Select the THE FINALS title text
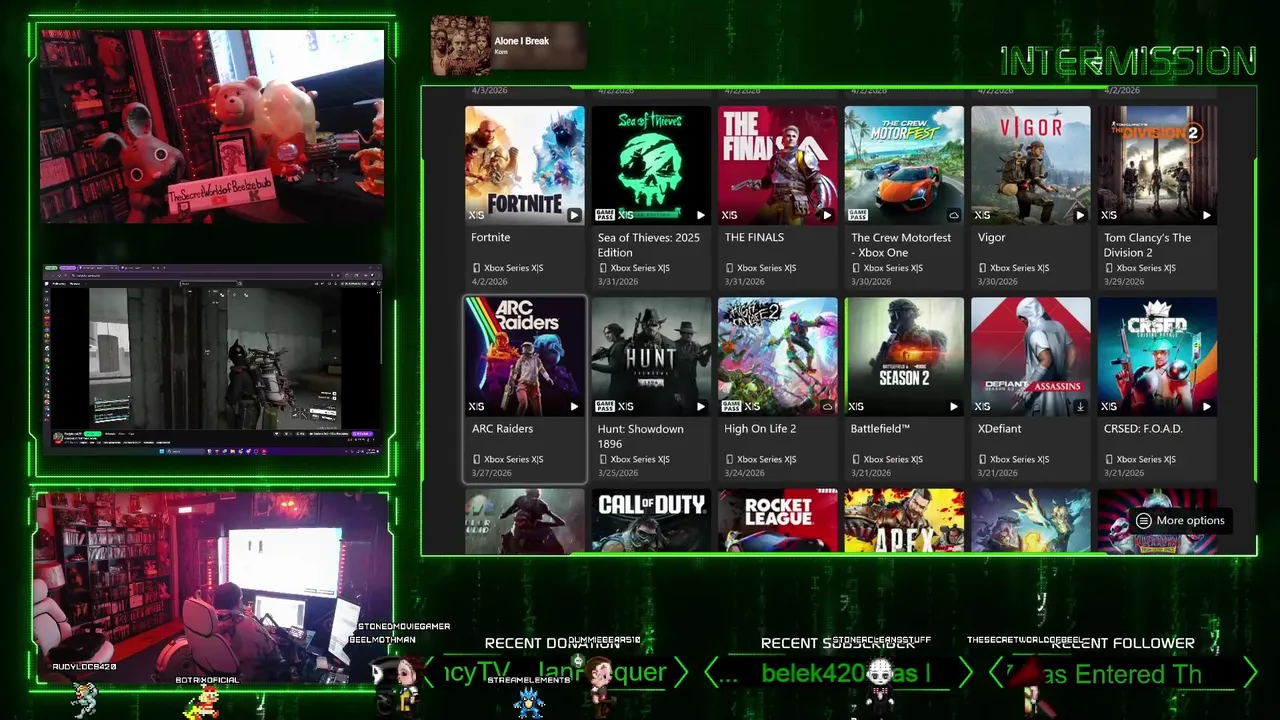This screenshot has width=1280, height=720. click(754, 237)
